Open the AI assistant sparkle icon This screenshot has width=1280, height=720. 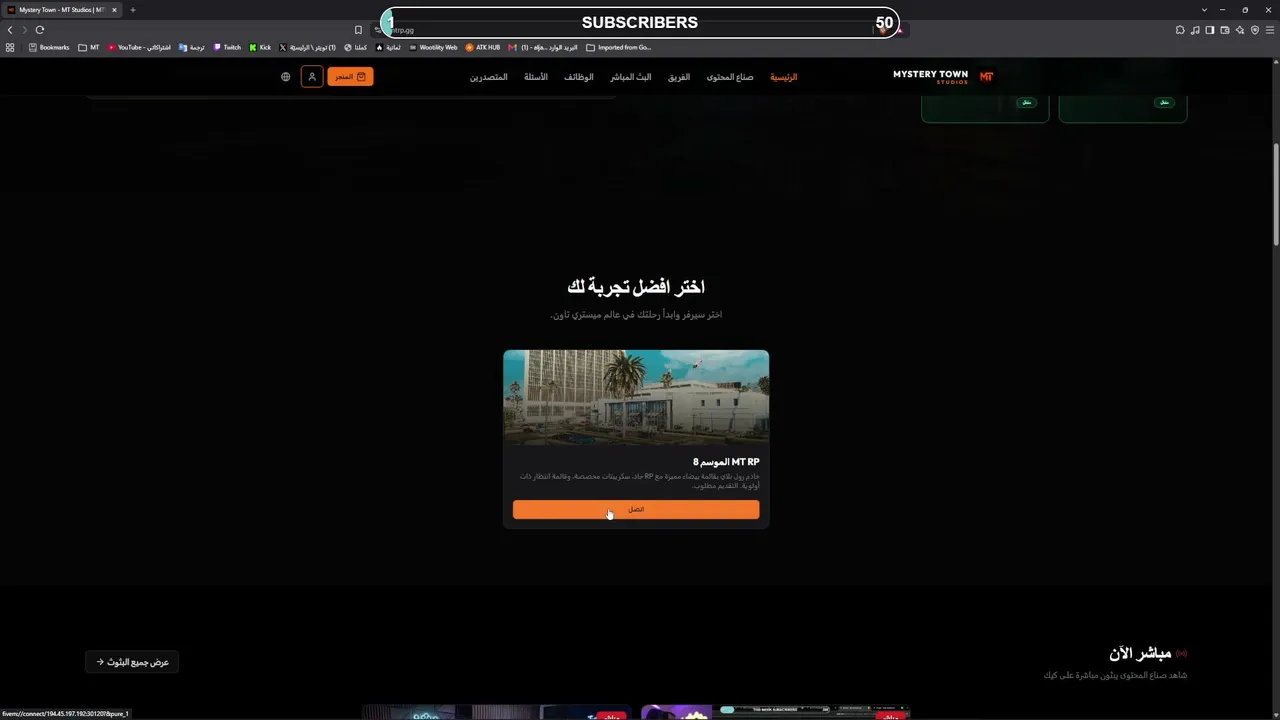point(1240,30)
